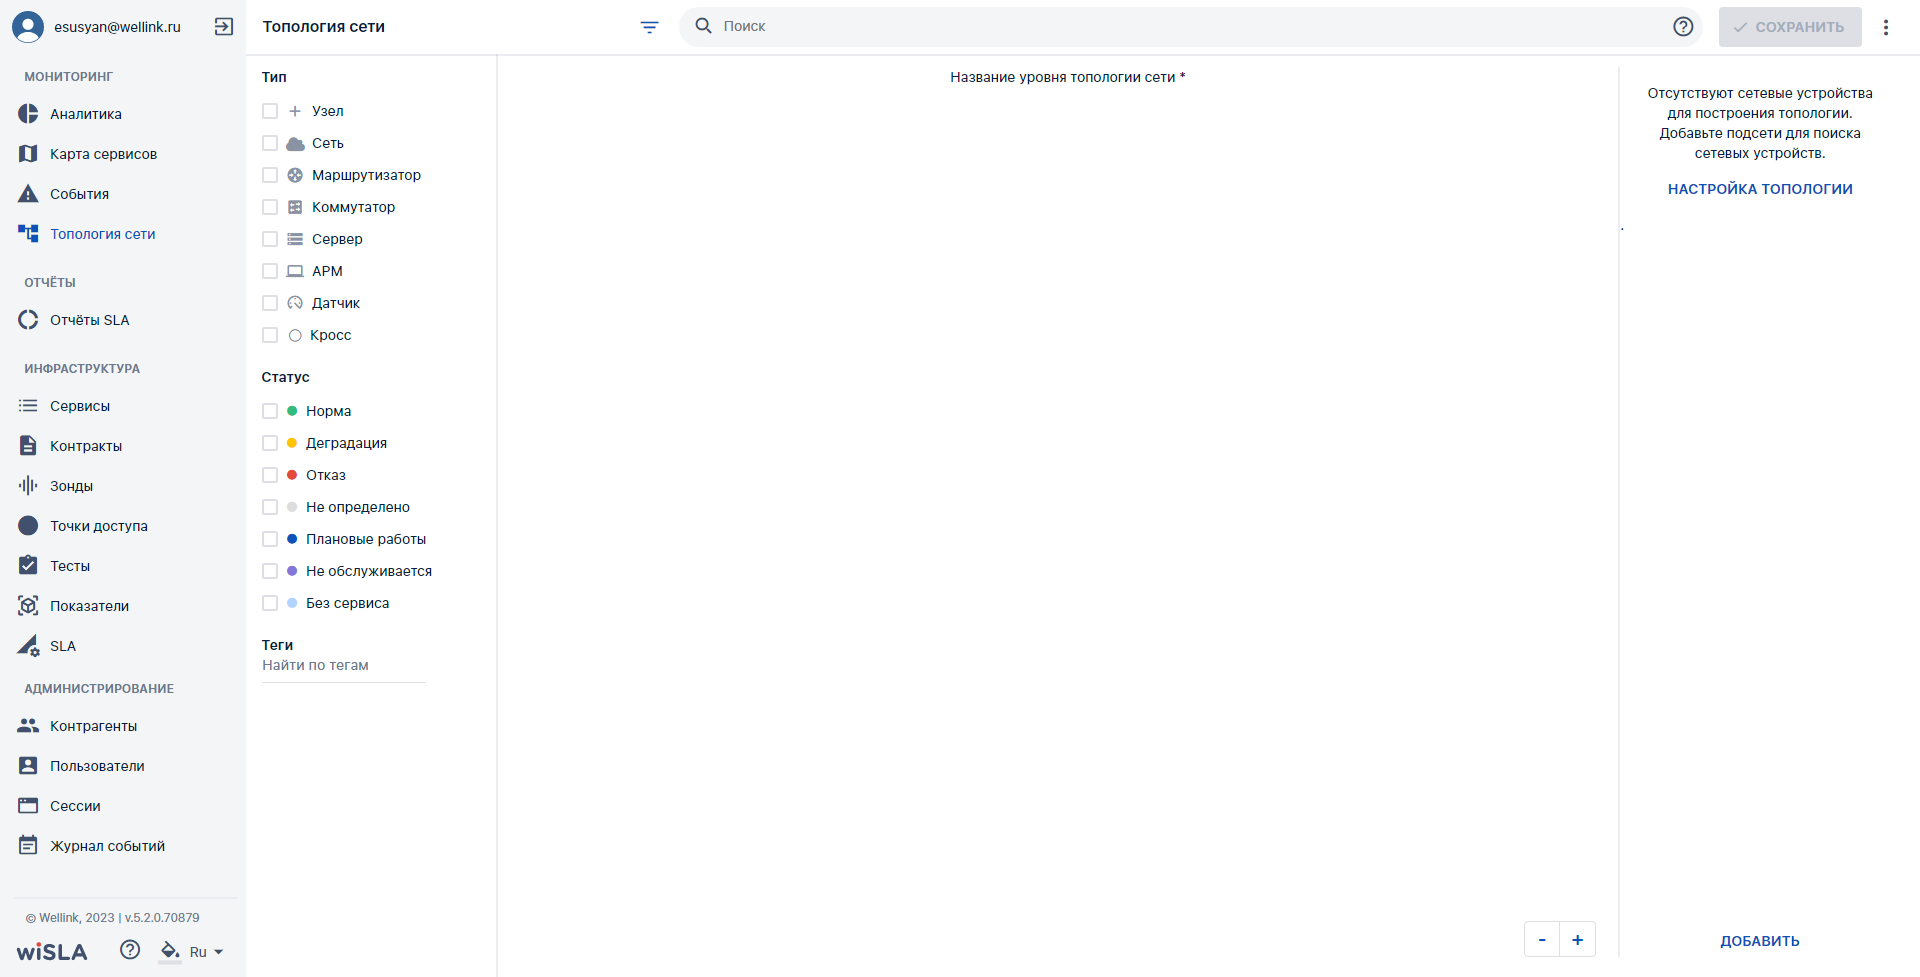This screenshot has width=1920, height=977.
Task: Check the Коммутатор filter checkbox
Action: click(x=270, y=207)
